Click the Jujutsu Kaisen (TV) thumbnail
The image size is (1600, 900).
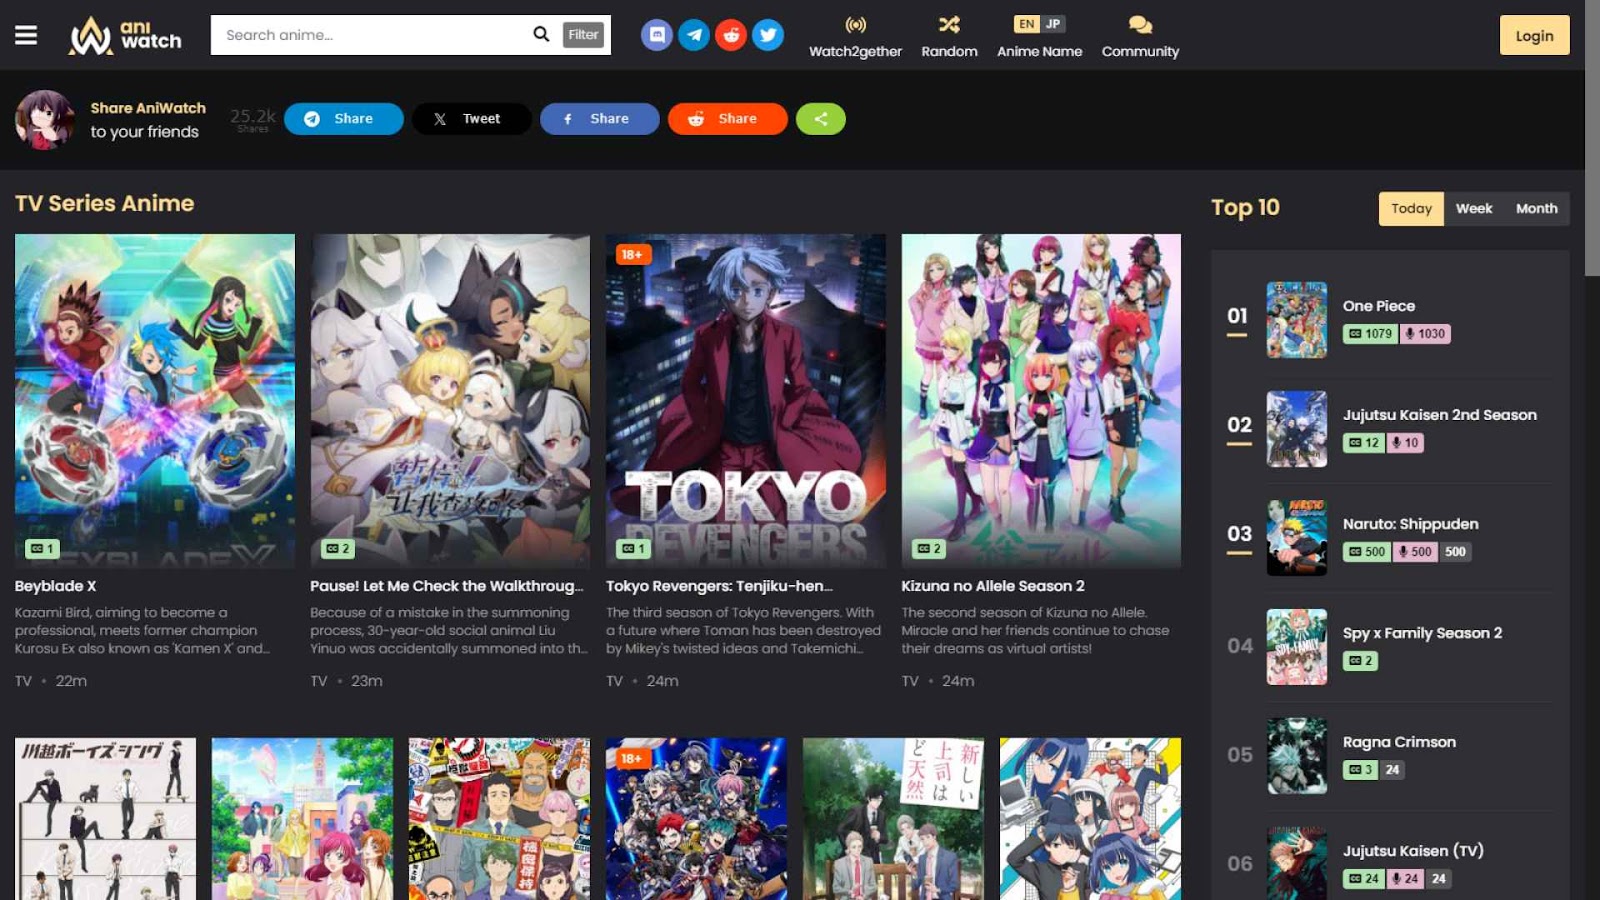tap(1297, 863)
